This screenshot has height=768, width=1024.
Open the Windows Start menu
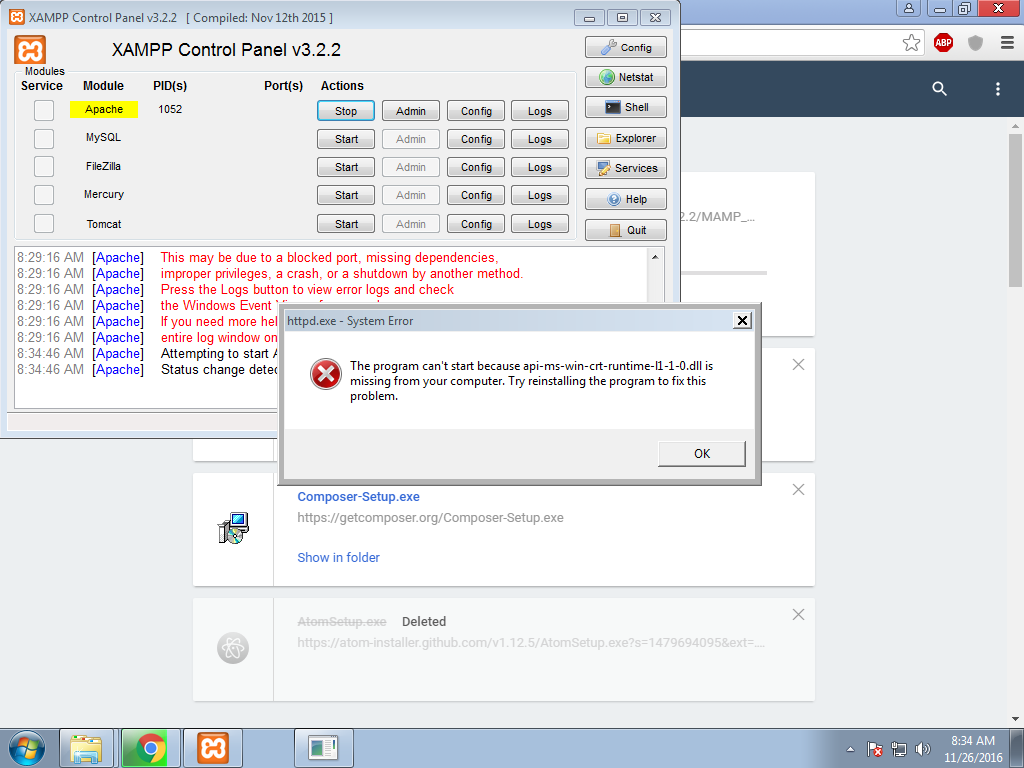[x=27, y=748]
